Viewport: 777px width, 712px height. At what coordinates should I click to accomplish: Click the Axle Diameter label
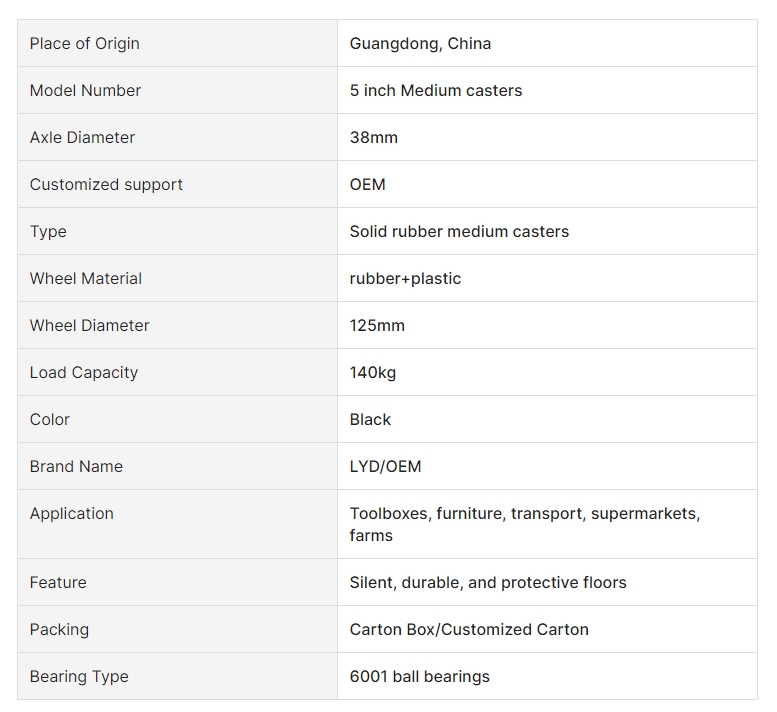click(82, 138)
